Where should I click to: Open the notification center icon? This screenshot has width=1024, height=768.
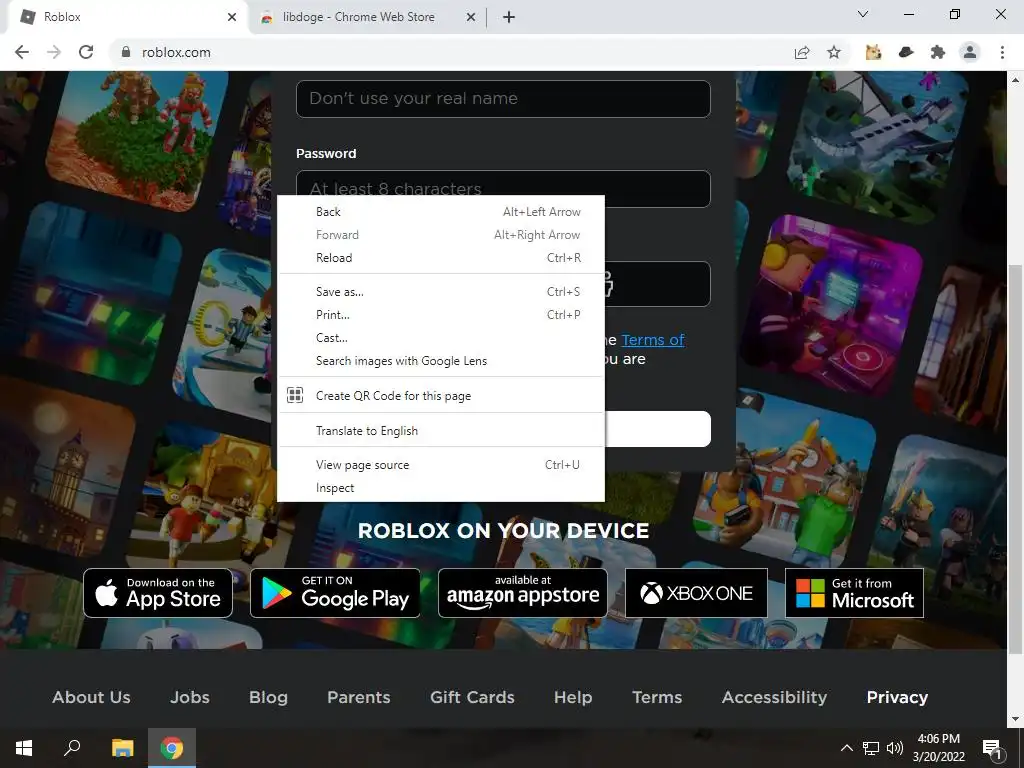click(992, 748)
